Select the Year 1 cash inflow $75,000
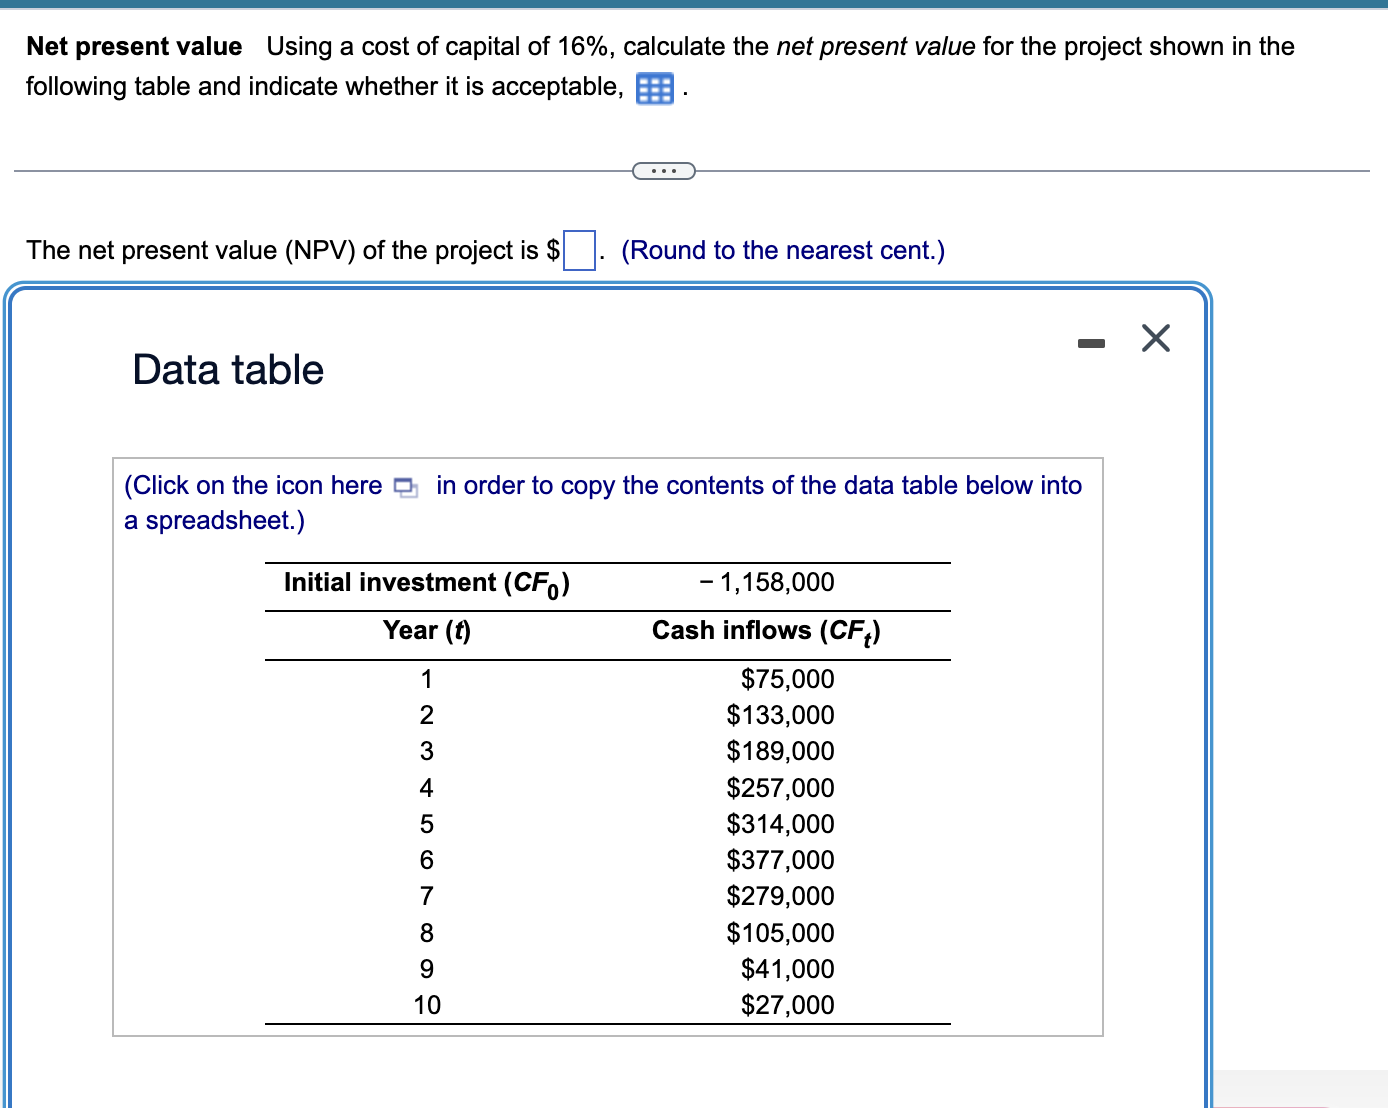 click(x=788, y=679)
